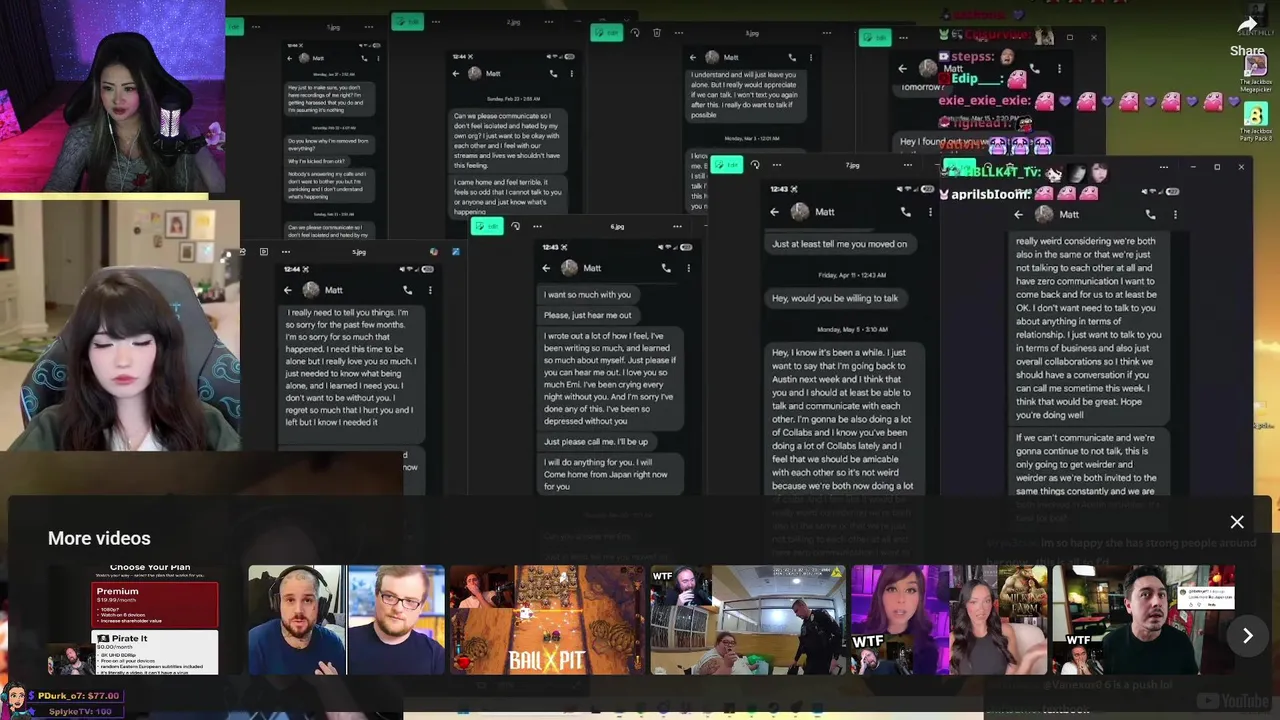Viewport: 1280px width, 720px height.
Task: Open the three-dot menu in 2.jpg screenshot
Action: (x=571, y=73)
